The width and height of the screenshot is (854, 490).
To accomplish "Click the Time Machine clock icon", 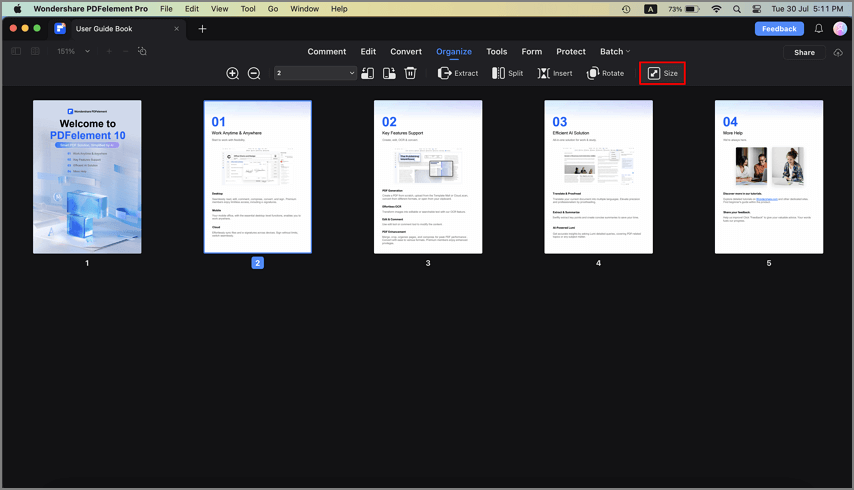I will pos(626,9).
